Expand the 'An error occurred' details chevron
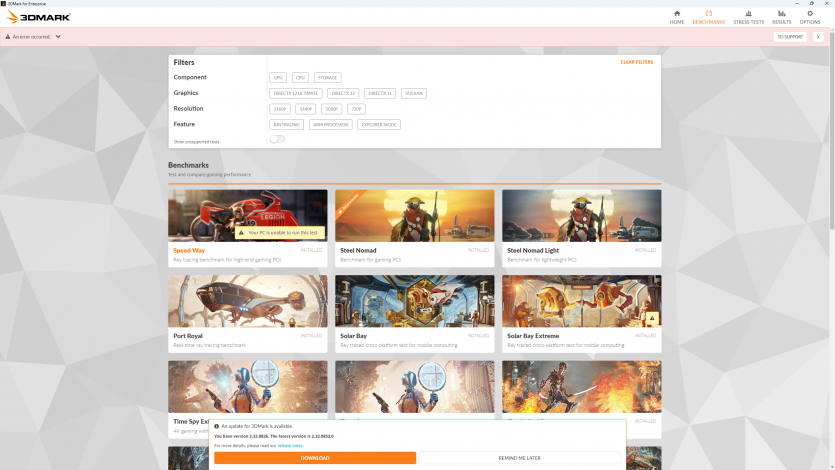The image size is (835, 470). tap(58, 37)
